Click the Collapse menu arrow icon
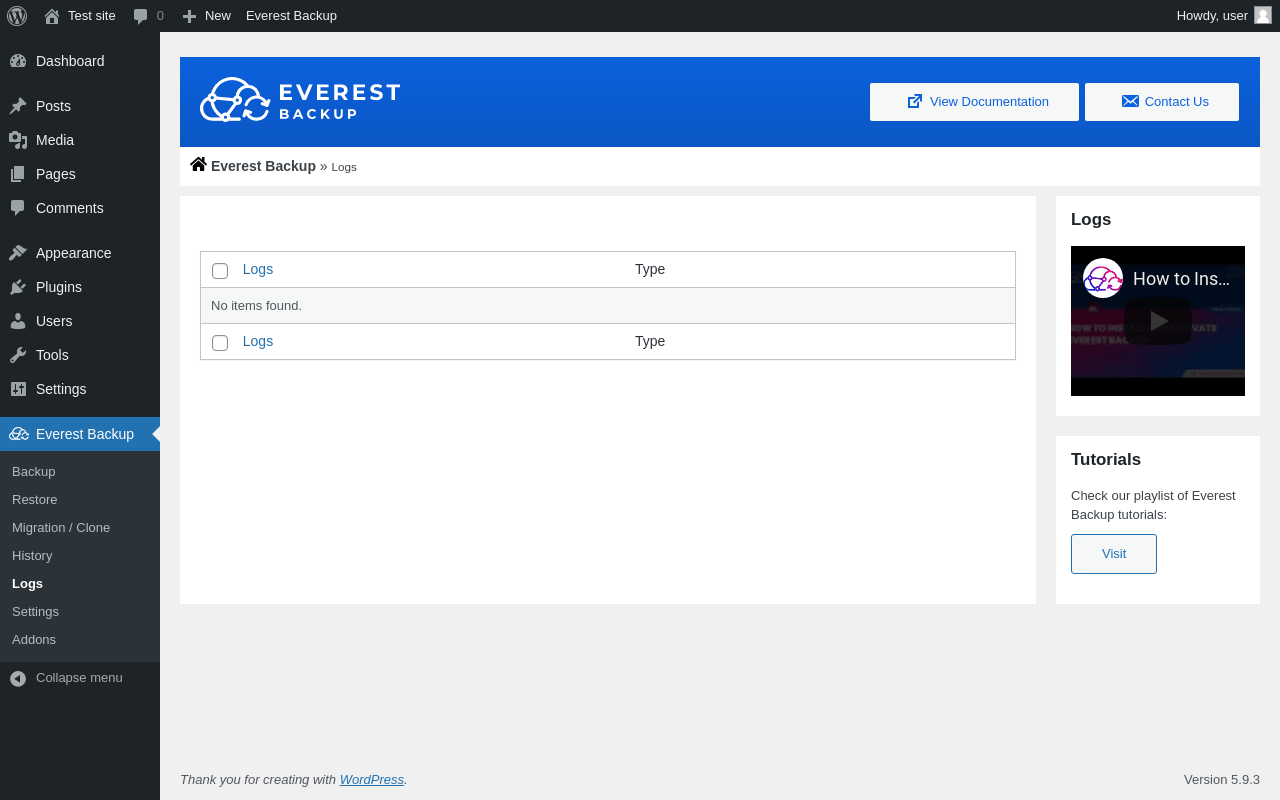 point(18,678)
